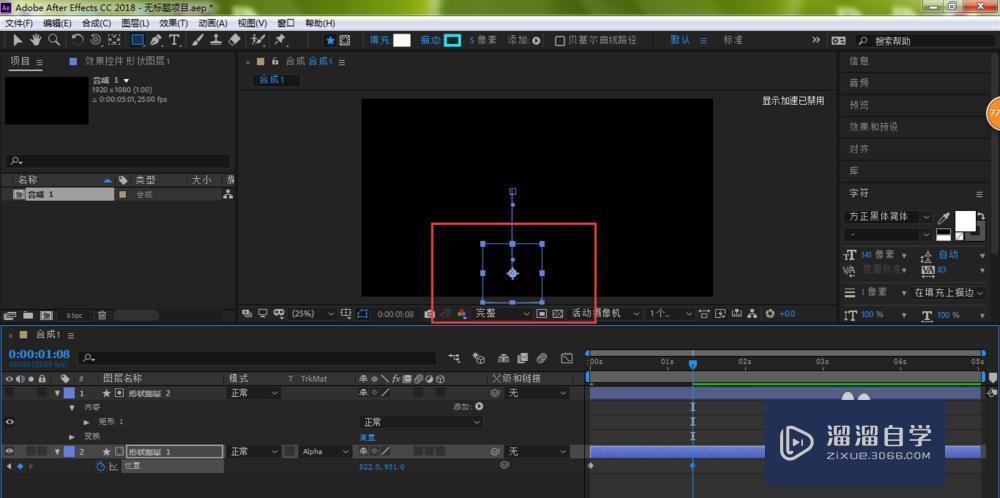Open the 文件(F) menu
This screenshot has height=498, width=1000.
tap(18, 23)
